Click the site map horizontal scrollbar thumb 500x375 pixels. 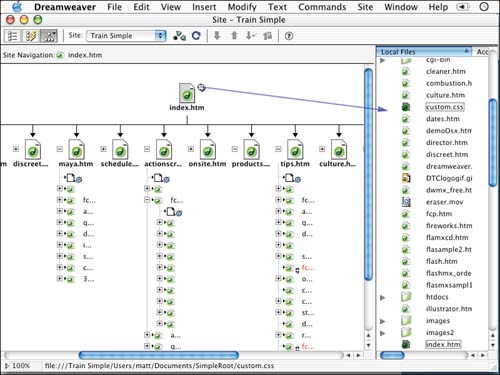point(159,355)
